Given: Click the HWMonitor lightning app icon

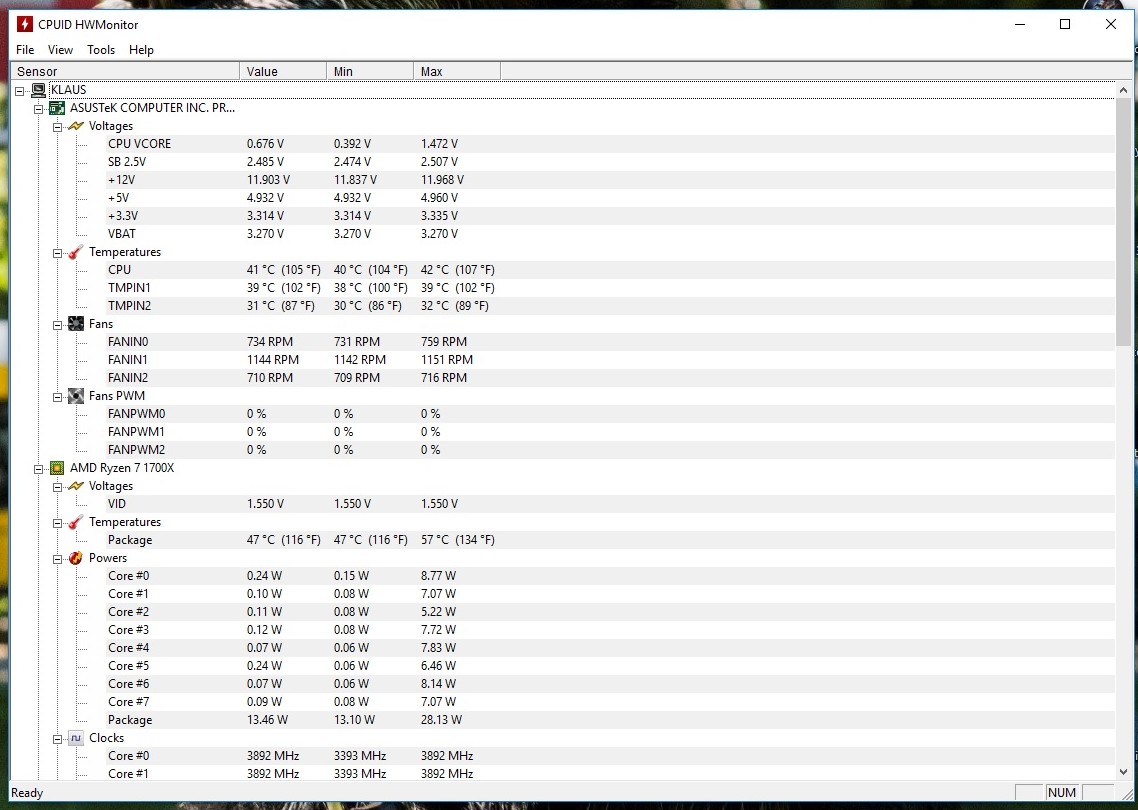Looking at the screenshot, I should [x=25, y=24].
